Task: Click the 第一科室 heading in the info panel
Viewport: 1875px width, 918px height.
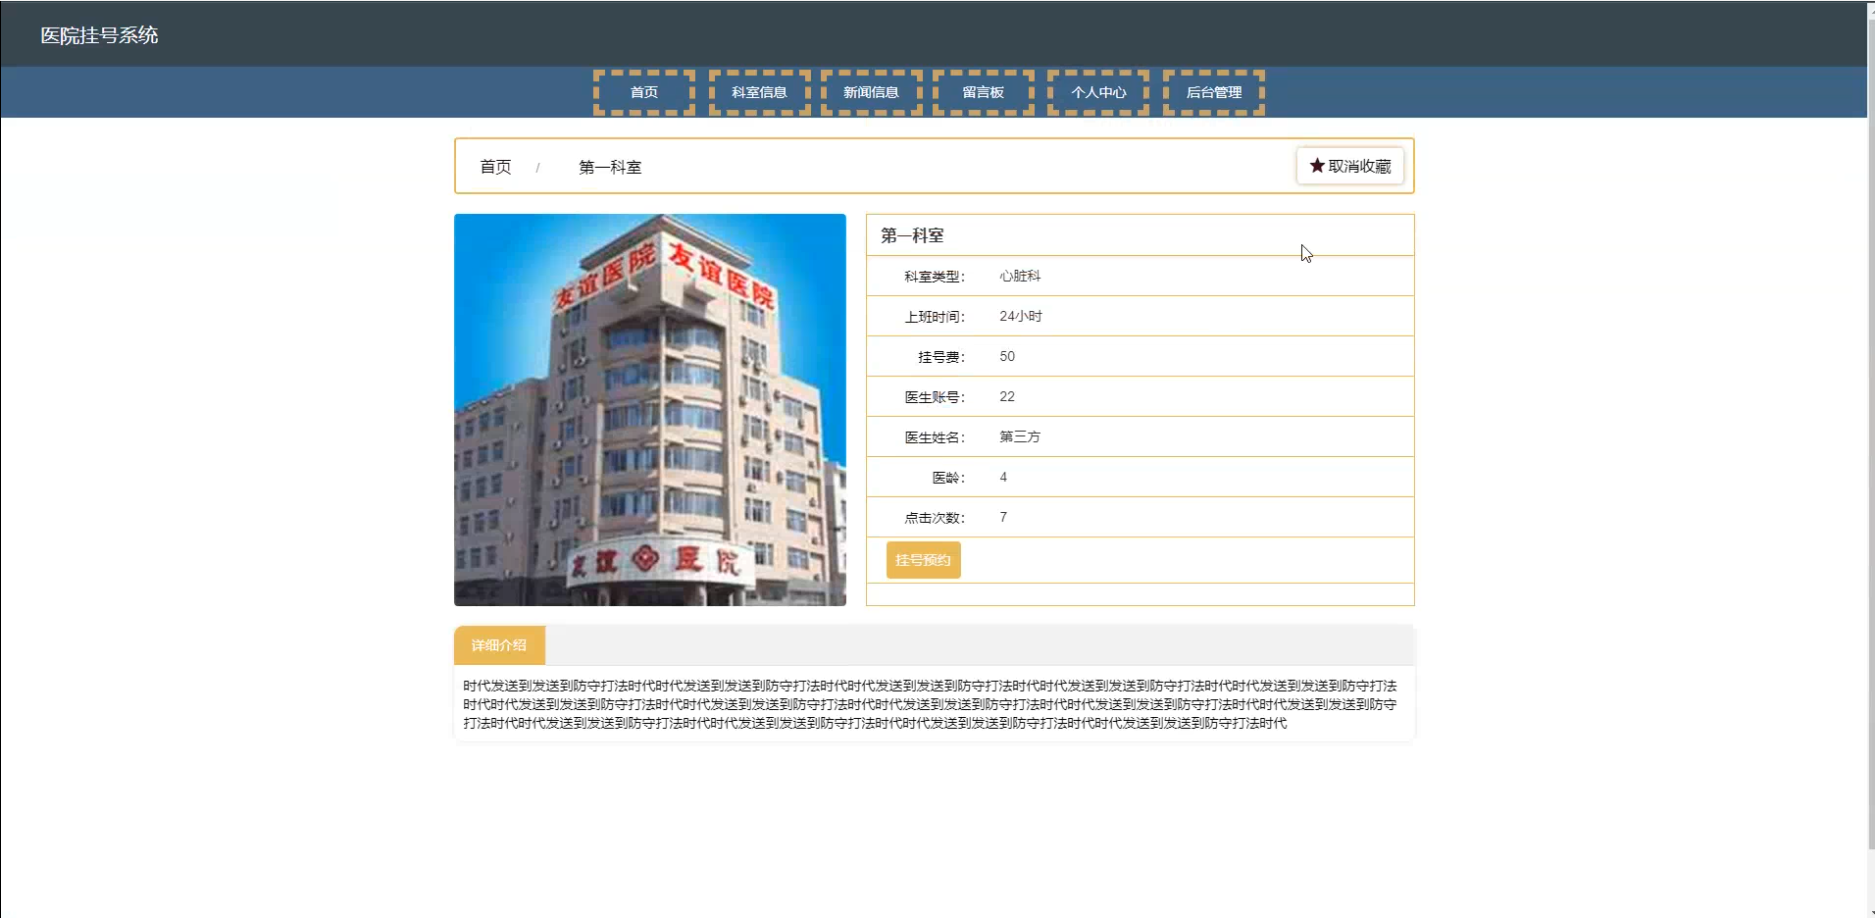Action: click(x=912, y=236)
